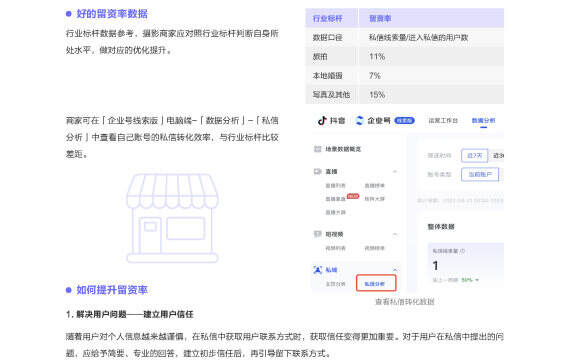This screenshot has width=570, height=360.
Task: Select the 近7天 time filter
Action: click(474, 156)
